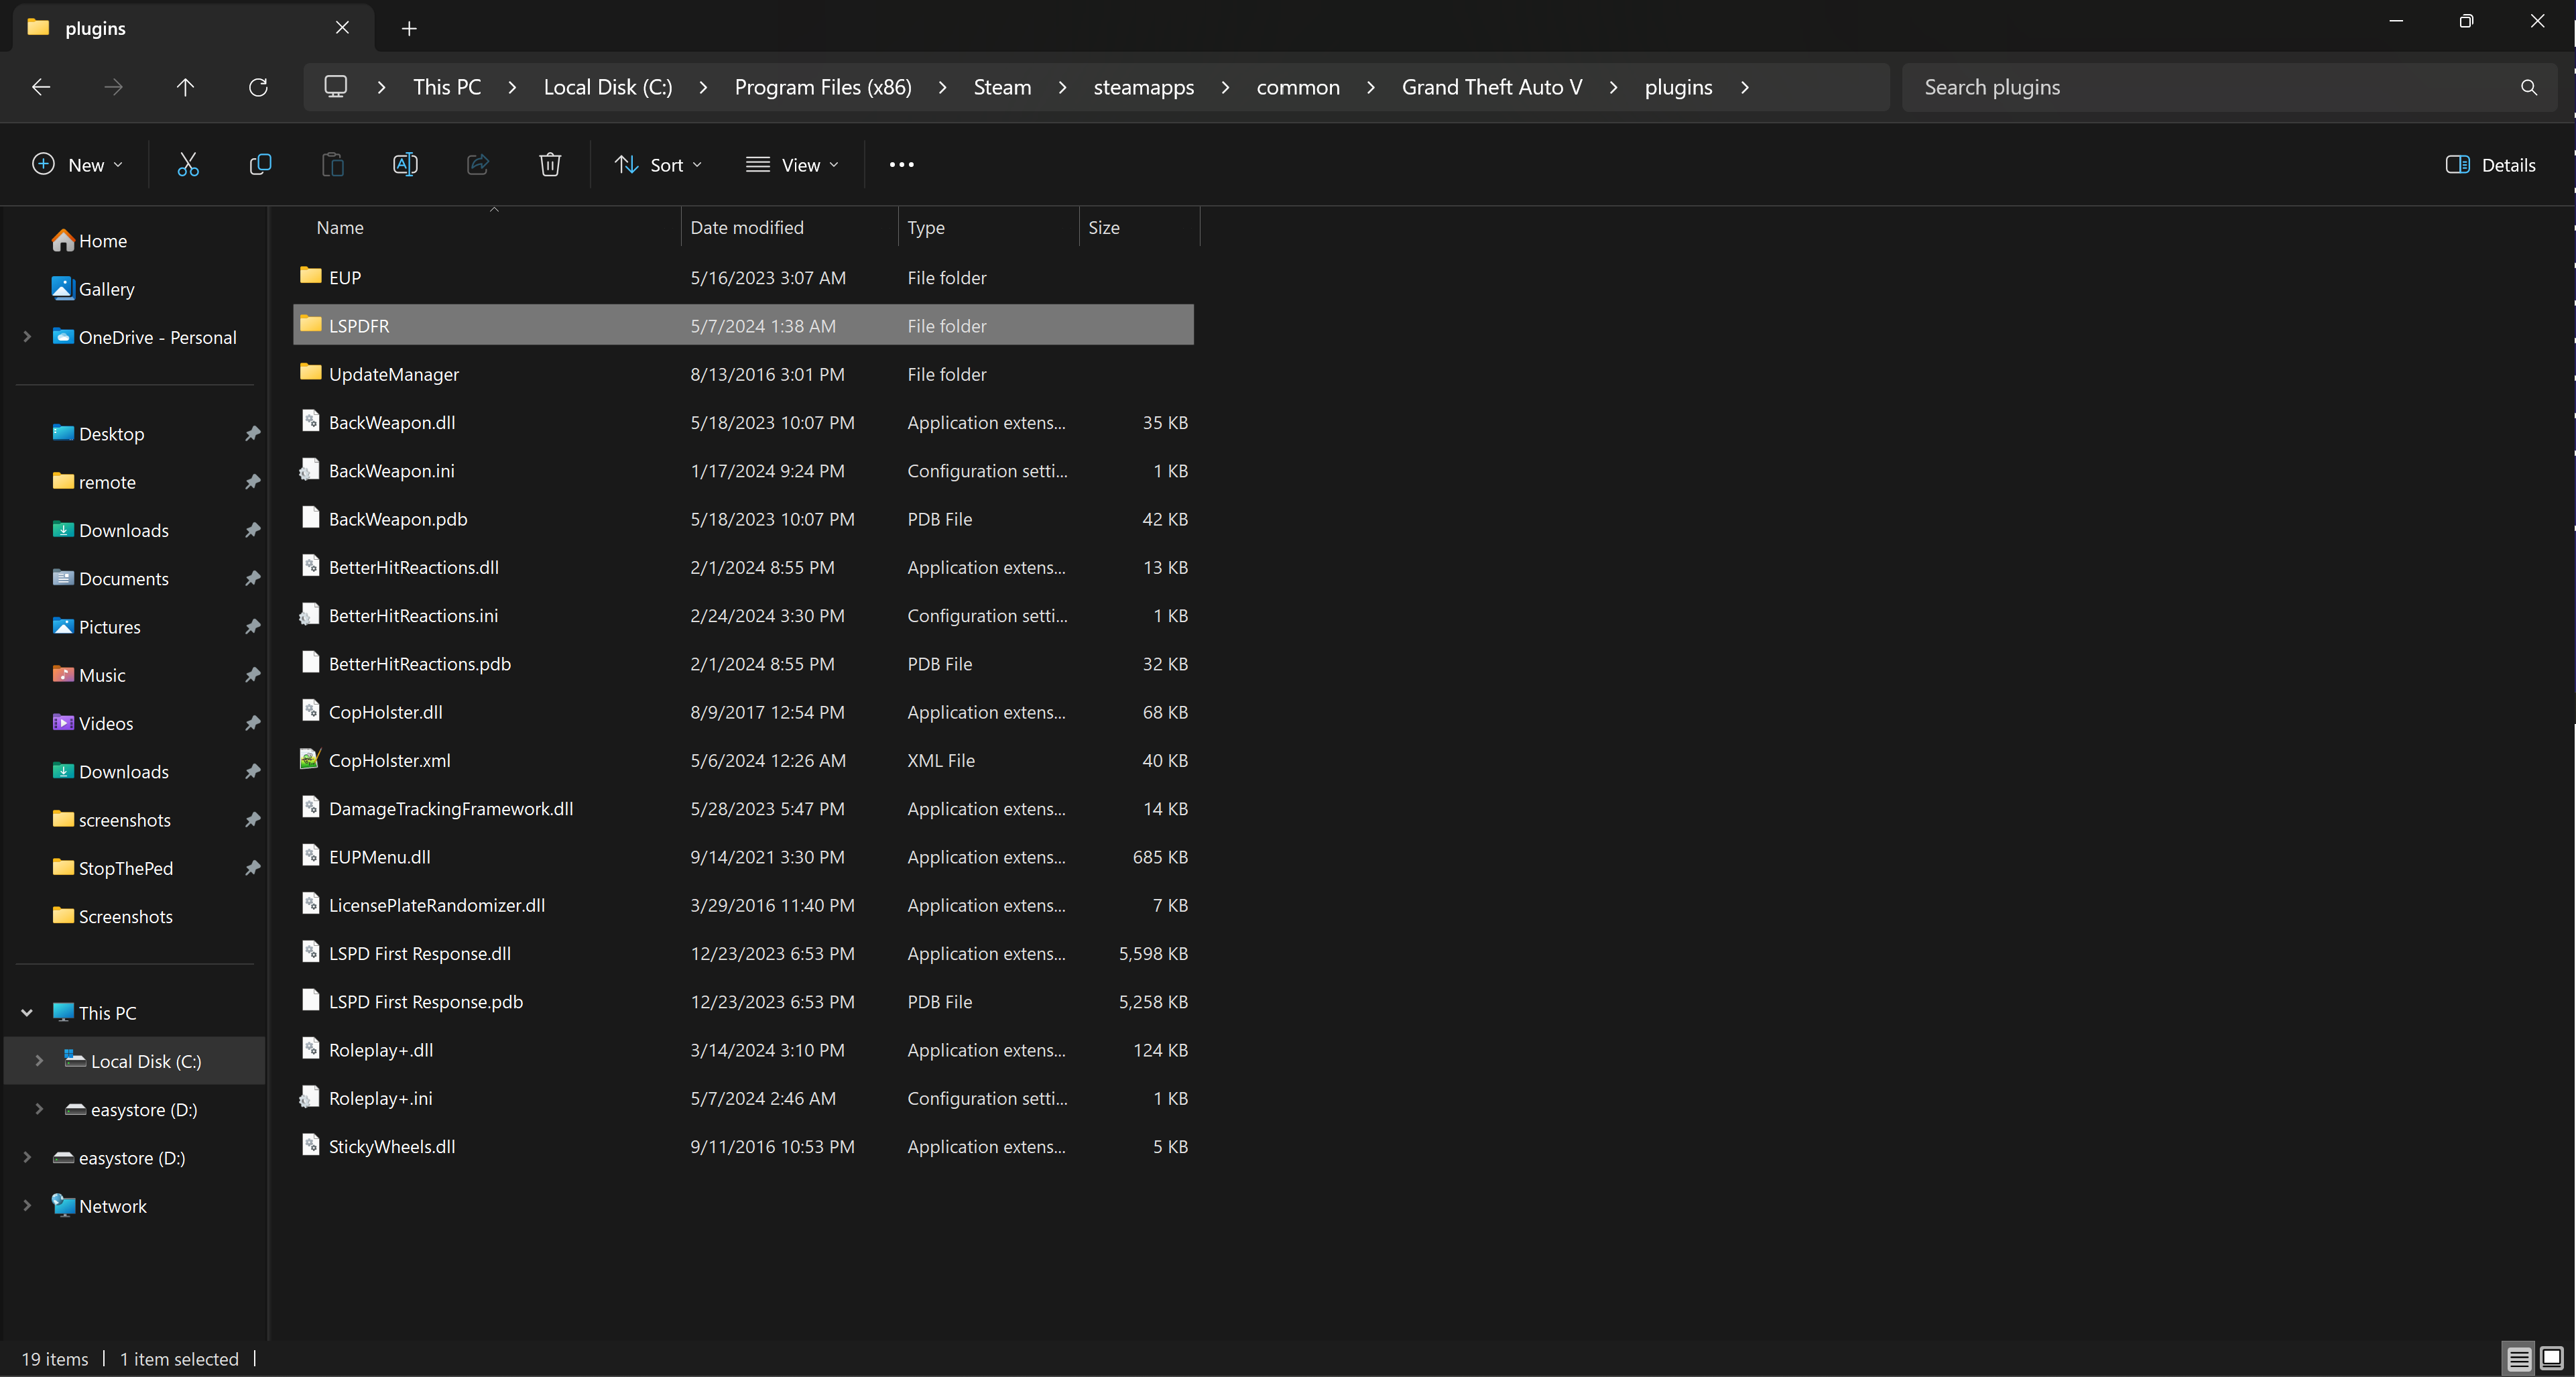Click the Refresh button

[x=258, y=87]
